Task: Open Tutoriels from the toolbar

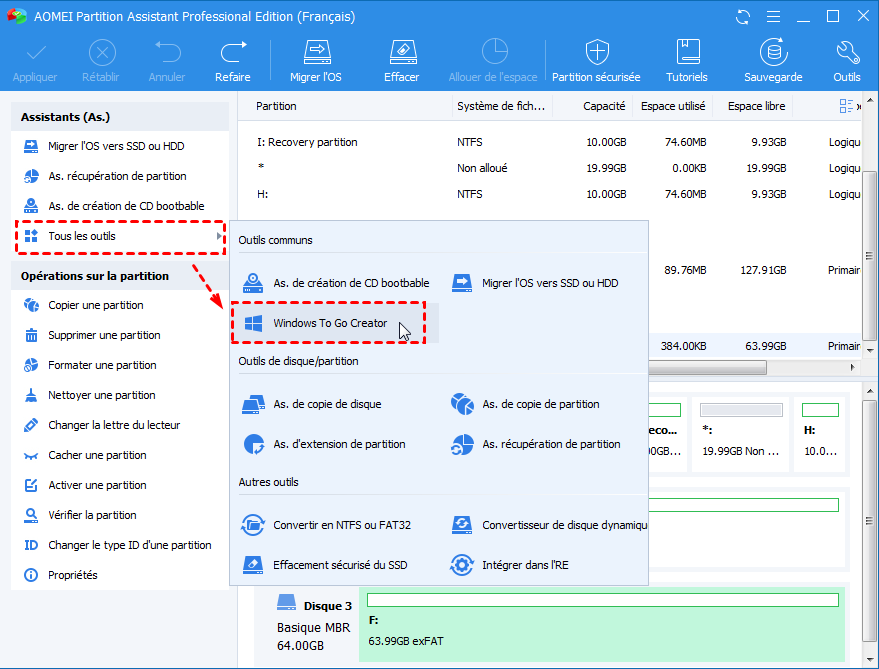Action: pyautogui.click(x=687, y=61)
